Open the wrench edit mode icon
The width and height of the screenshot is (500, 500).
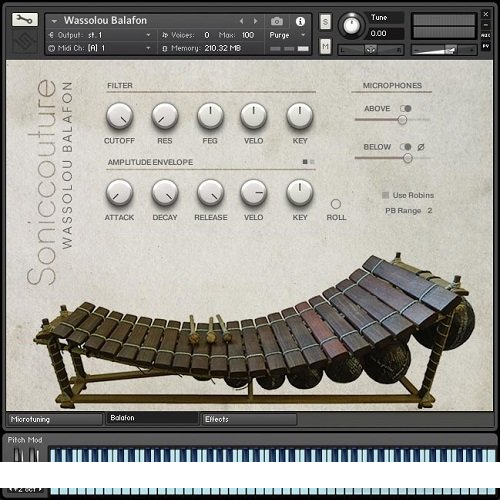(25, 20)
